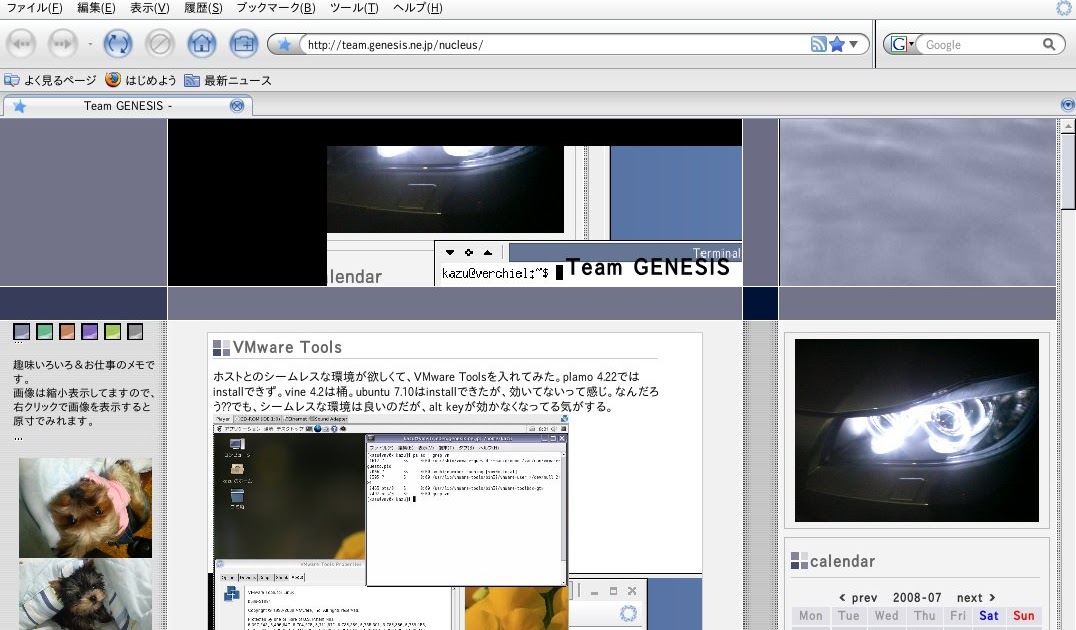Click the 2008-07 calendar month label
This screenshot has height=630, width=1076.
coord(917,598)
